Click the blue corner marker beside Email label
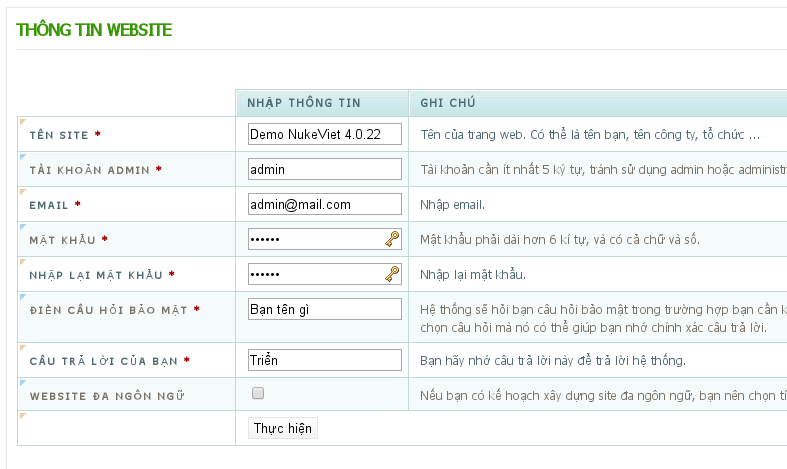787x469 pixels. (22, 192)
